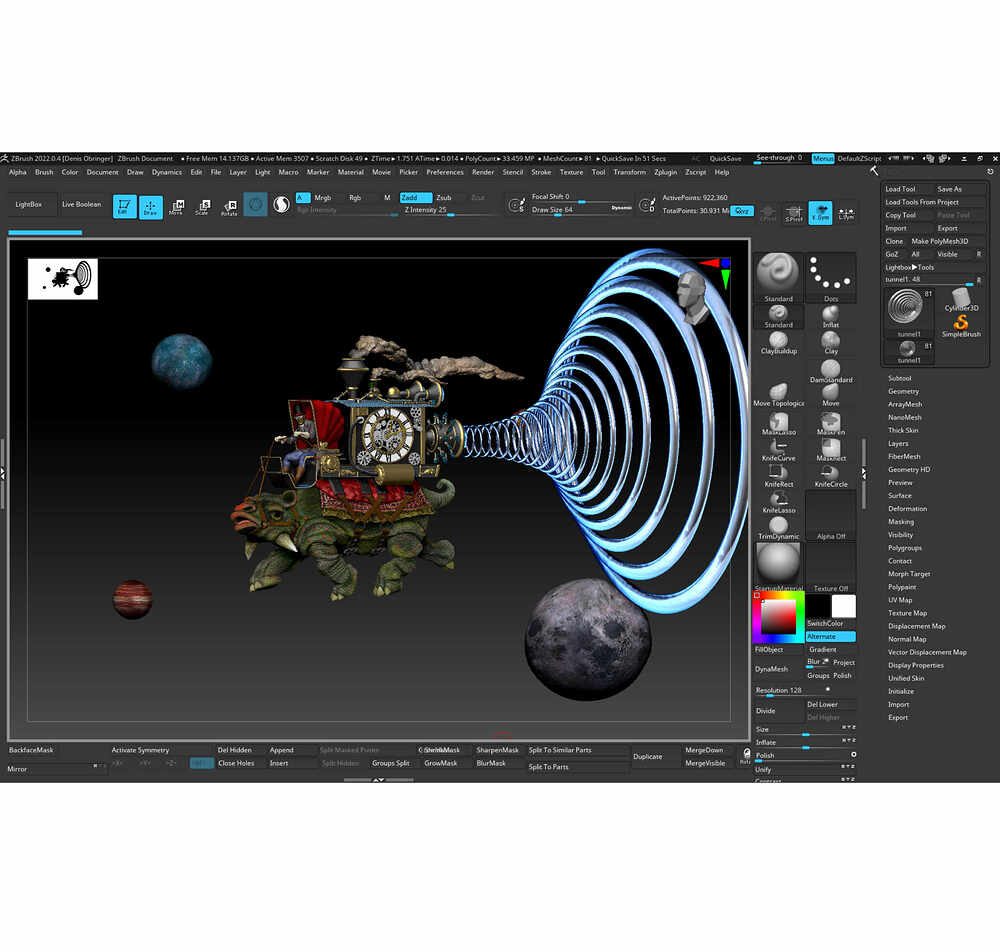Select the TrimDynamic brush
This screenshot has width=1000, height=952.
[778, 529]
